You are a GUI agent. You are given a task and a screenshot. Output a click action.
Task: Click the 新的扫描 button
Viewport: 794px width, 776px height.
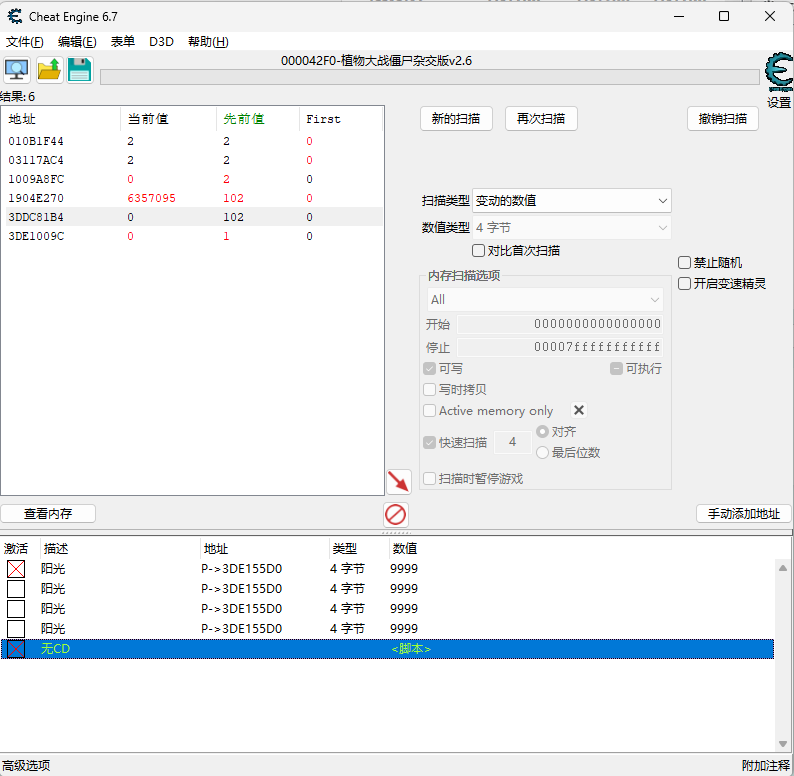point(456,118)
